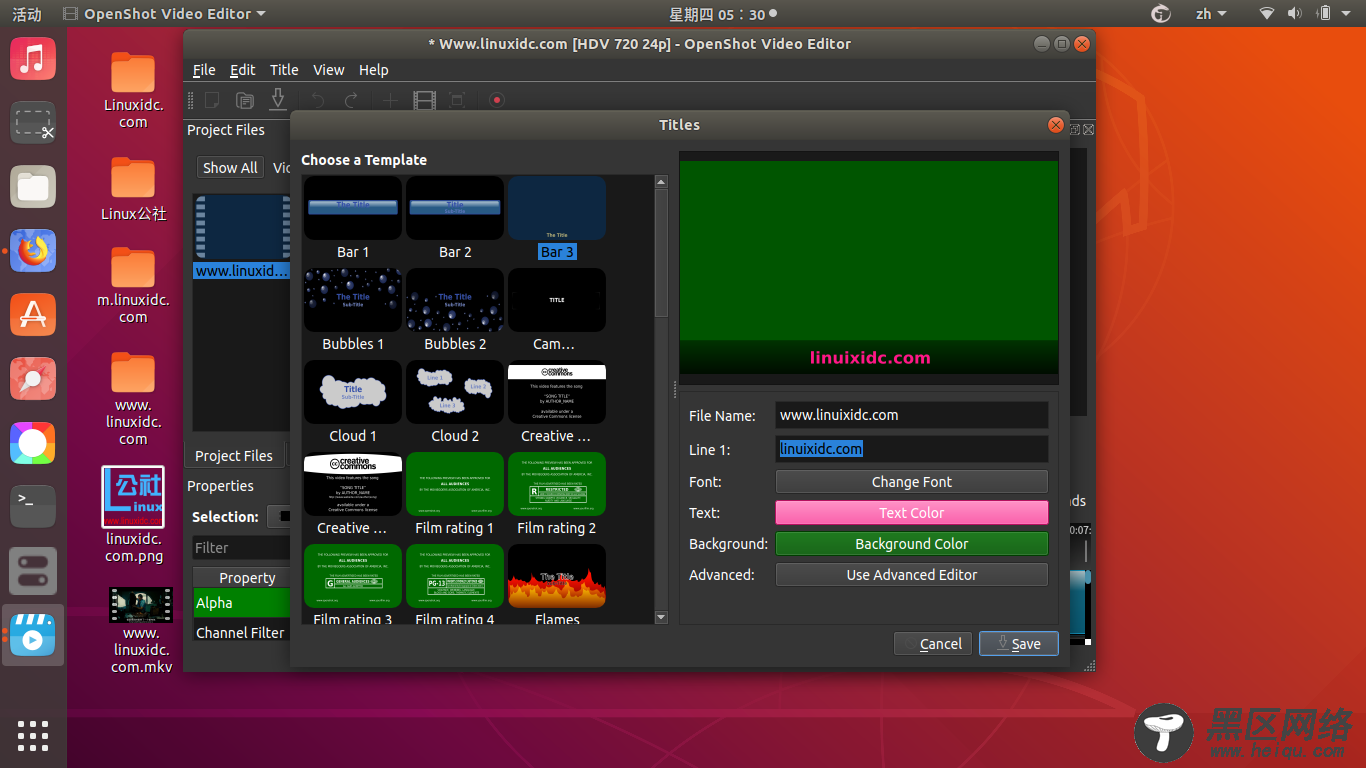Click the Open Project toolbar icon

(x=245, y=100)
